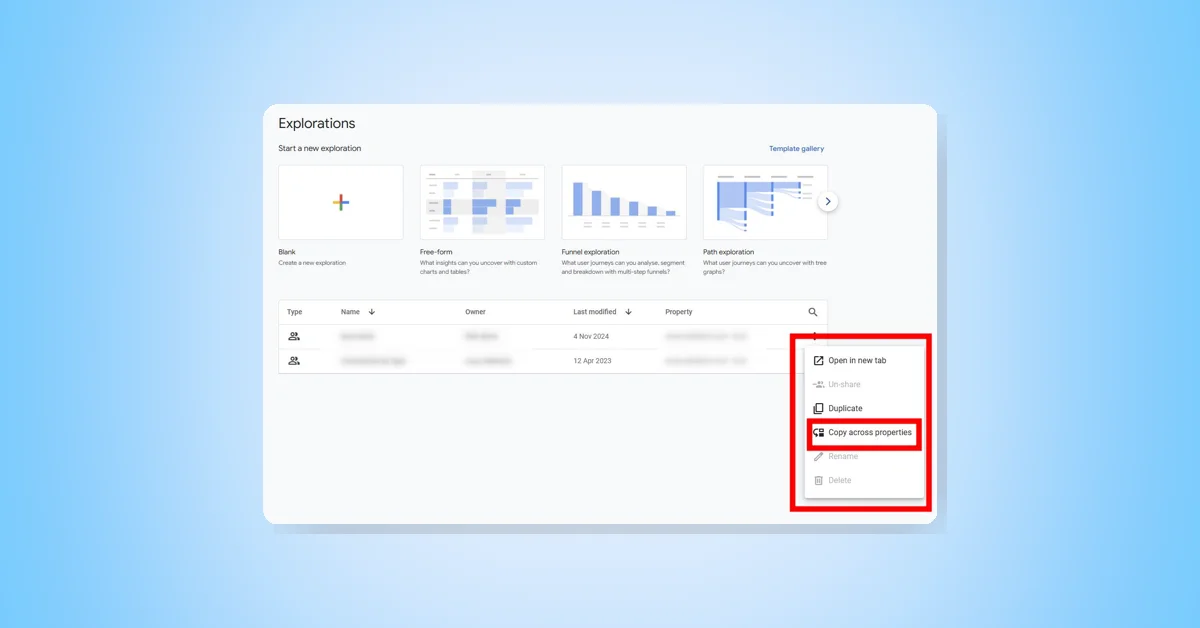This screenshot has height=628, width=1200.
Task: Choose Delete from the context menu
Action: pyautogui.click(x=865, y=481)
